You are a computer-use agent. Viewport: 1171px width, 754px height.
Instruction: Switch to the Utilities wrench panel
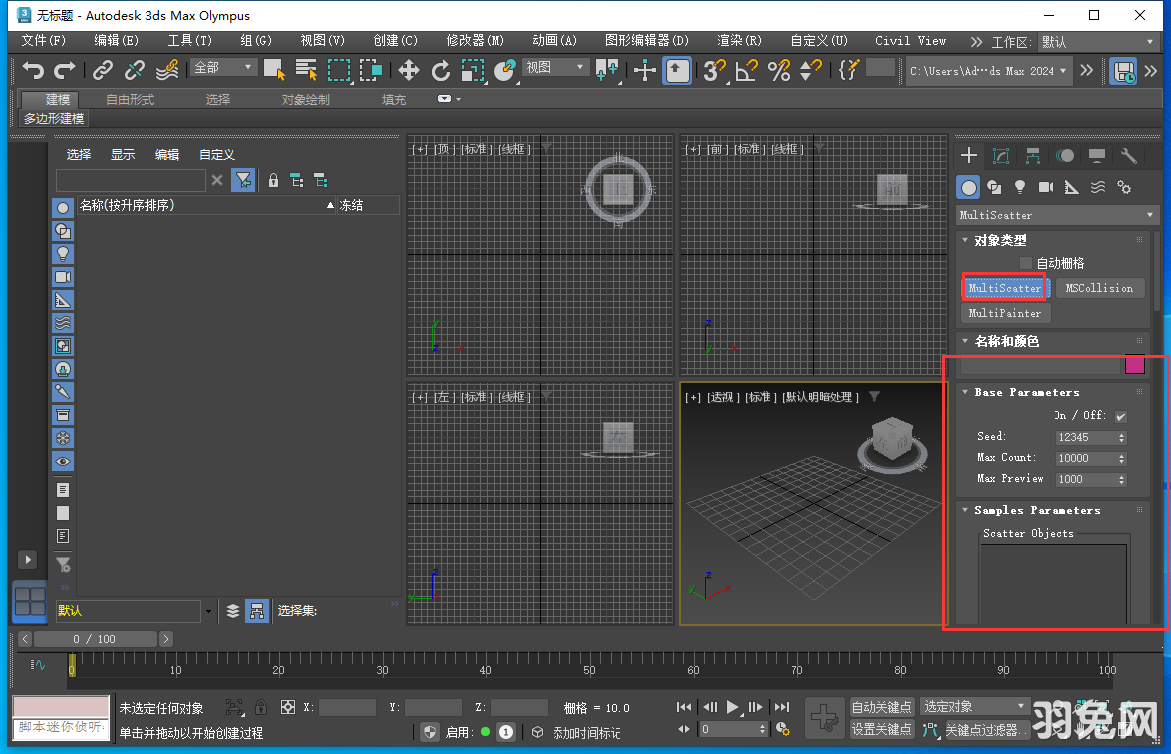coord(1129,156)
